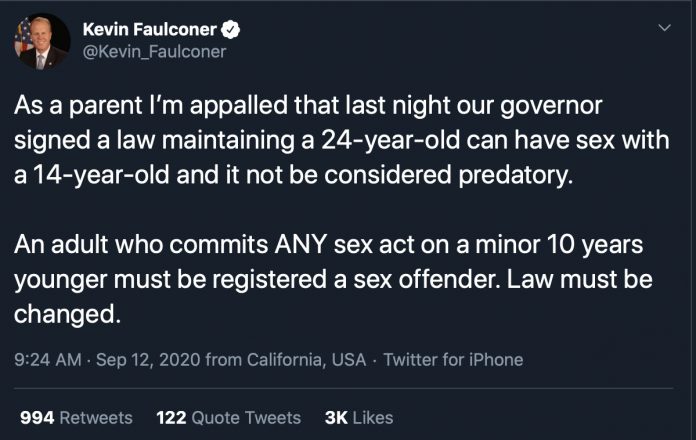Image resolution: width=696 pixels, height=440 pixels.
Task: Open Kevin Faulconer's profile picture
Action: 42,41
